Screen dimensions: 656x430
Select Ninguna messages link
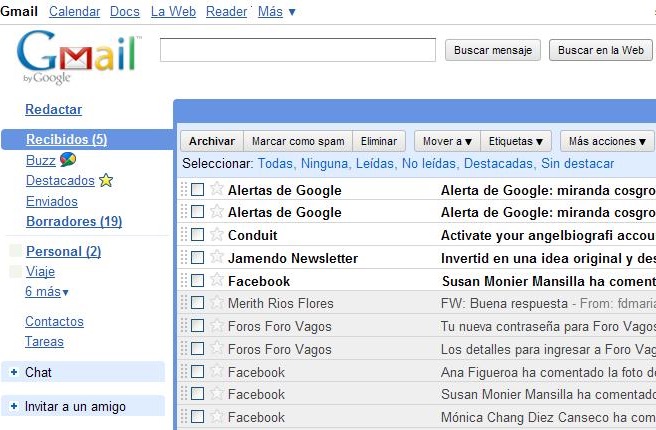coord(326,164)
